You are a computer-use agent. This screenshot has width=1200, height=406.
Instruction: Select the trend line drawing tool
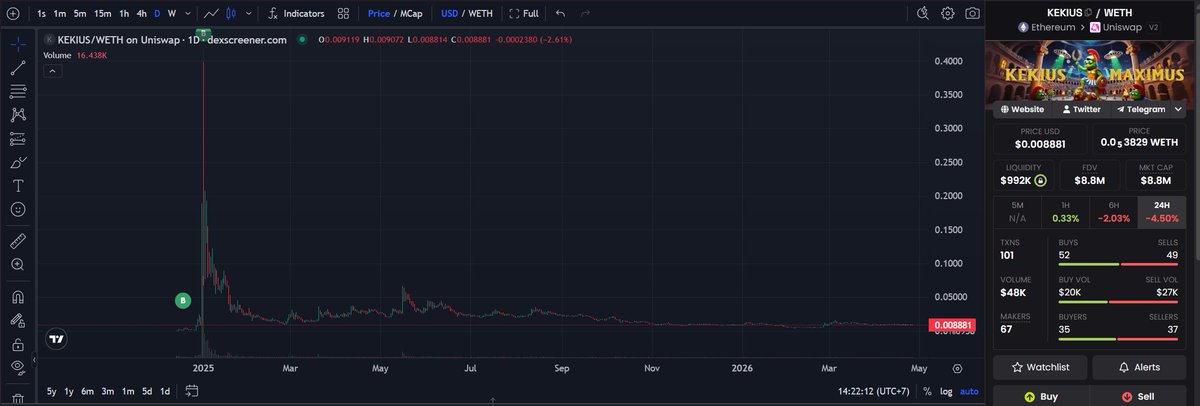[17, 68]
